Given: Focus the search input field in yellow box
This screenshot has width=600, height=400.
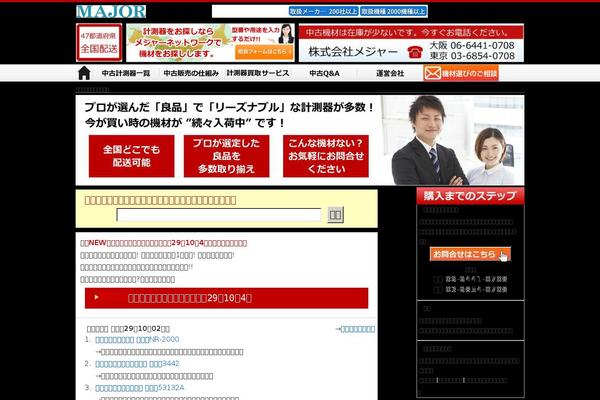Looking at the screenshot, I should click(x=218, y=215).
